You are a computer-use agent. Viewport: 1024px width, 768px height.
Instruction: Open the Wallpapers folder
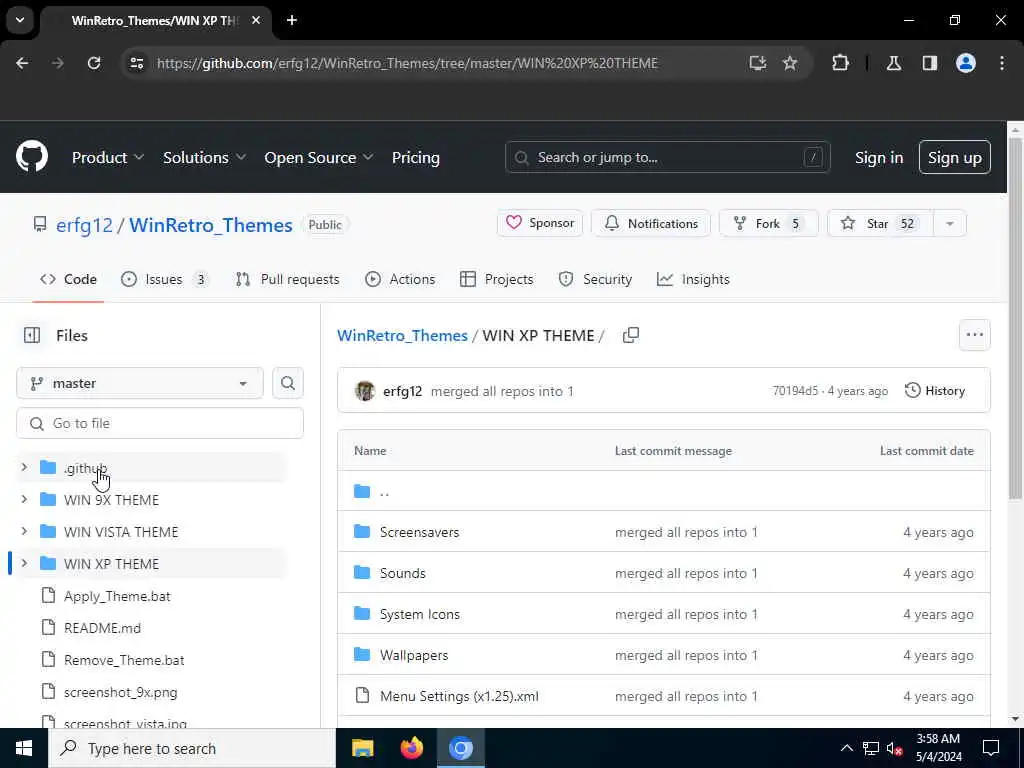(x=414, y=655)
